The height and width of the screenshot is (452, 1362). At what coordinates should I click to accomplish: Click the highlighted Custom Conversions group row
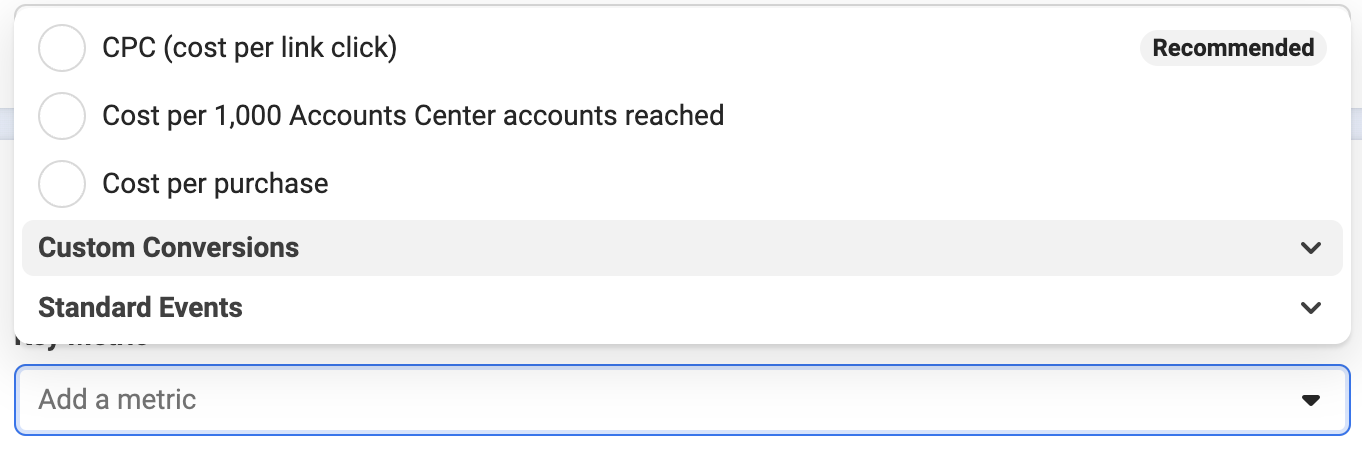pos(682,248)
